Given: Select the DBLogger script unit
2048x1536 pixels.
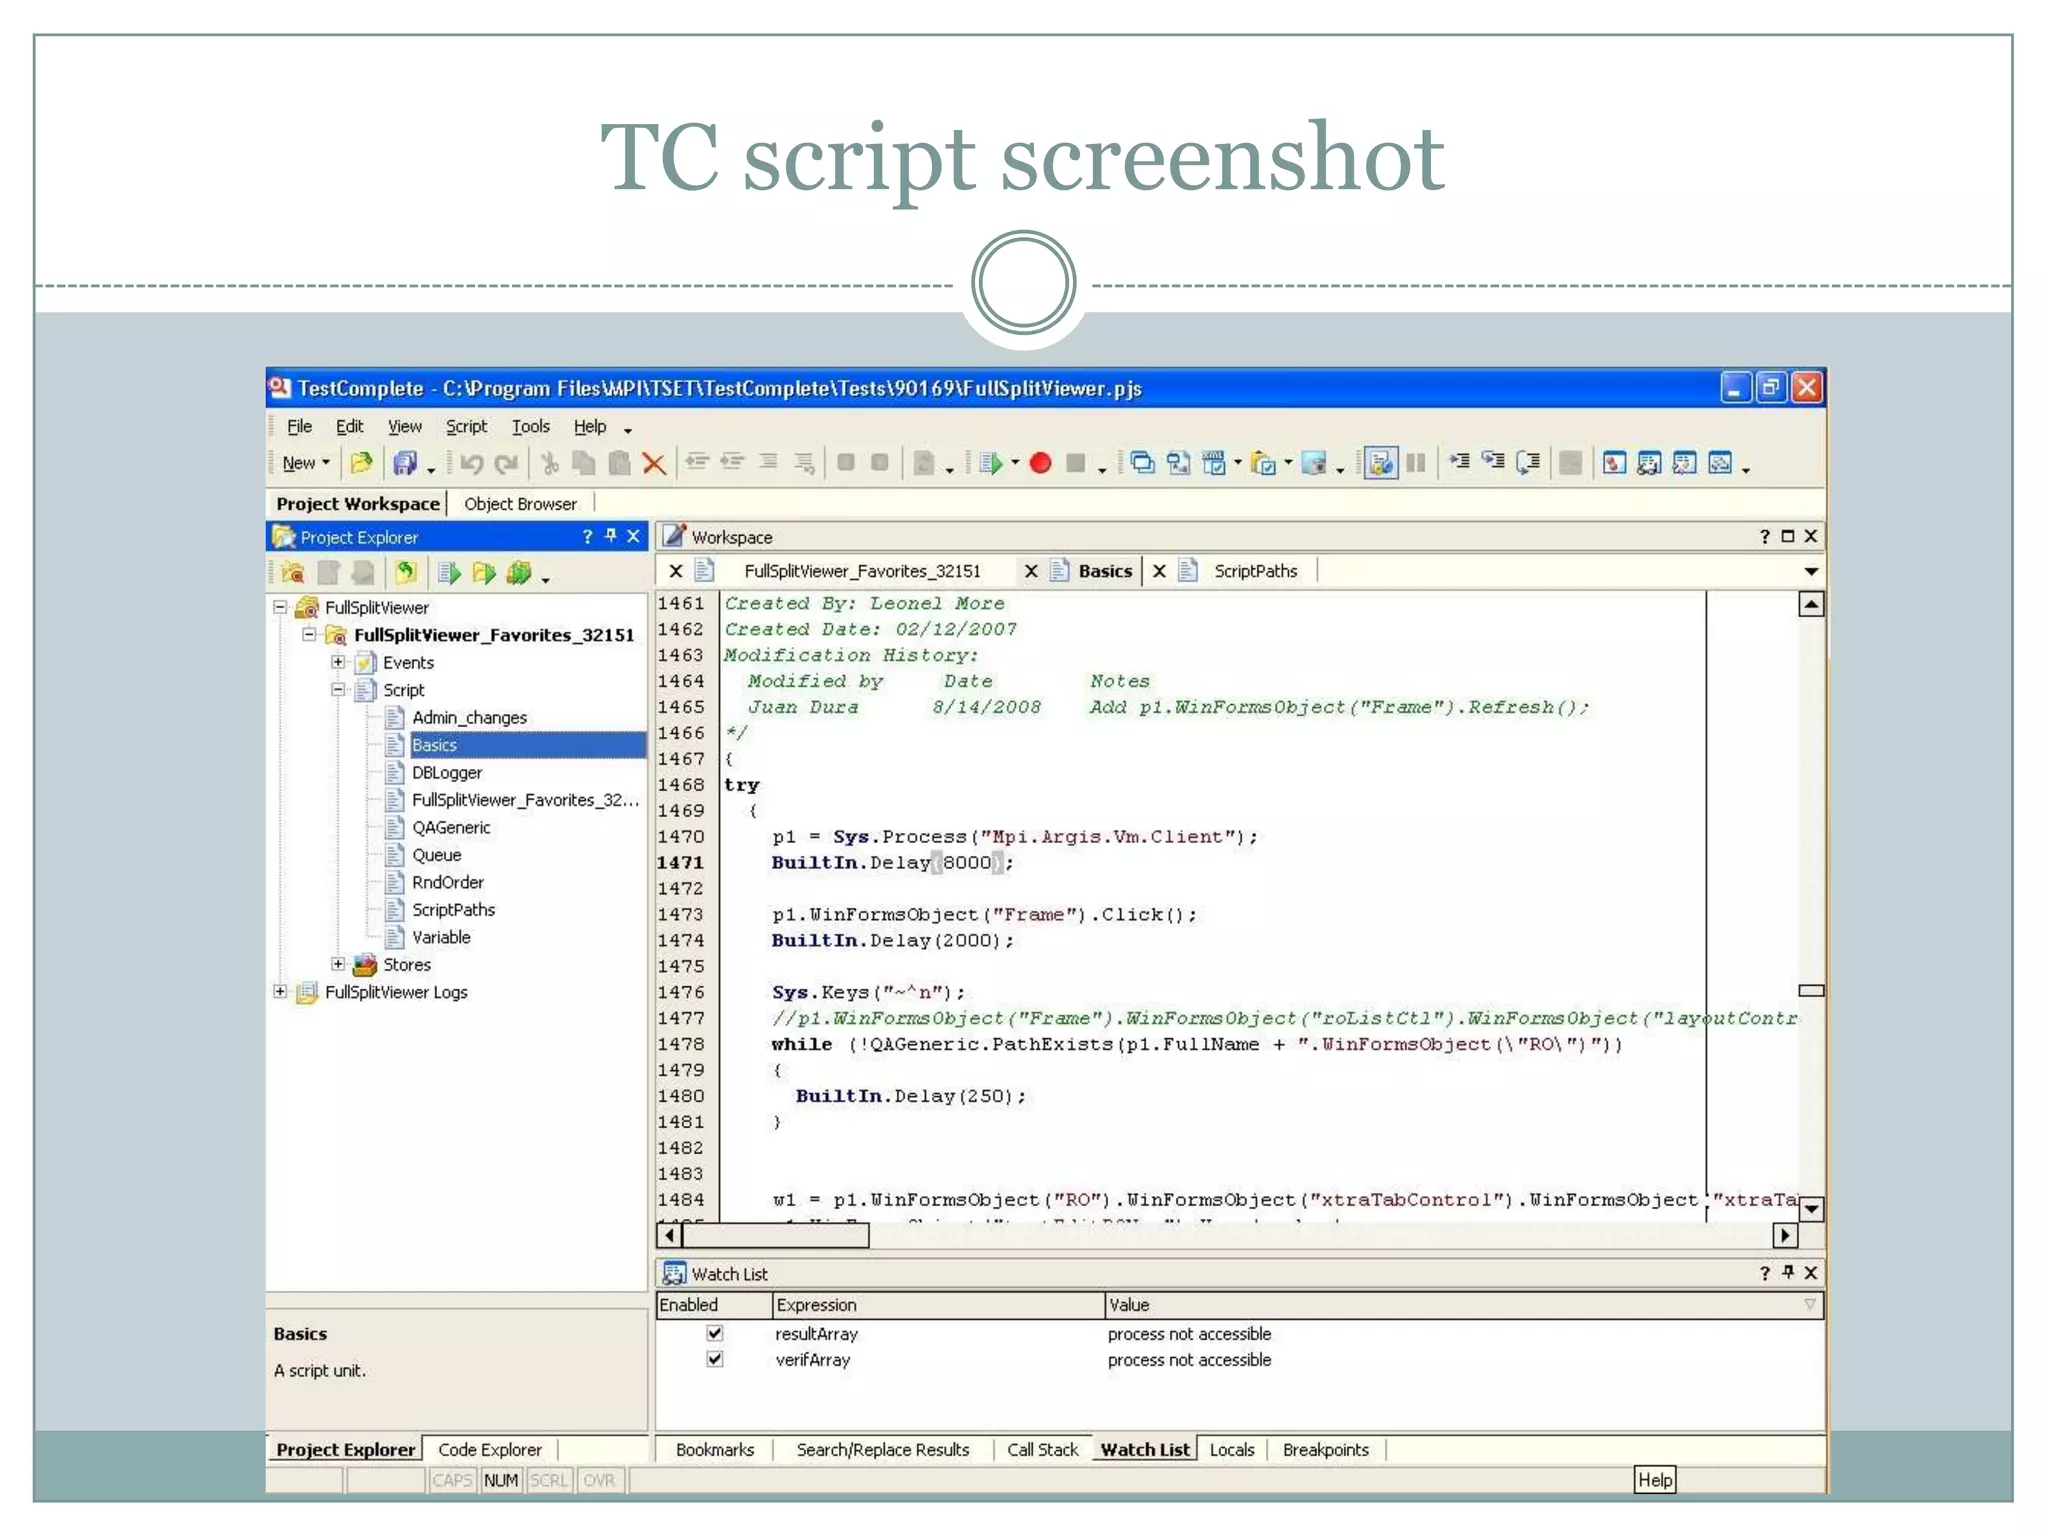Looking at the screenshot, I should coord(447,772).
